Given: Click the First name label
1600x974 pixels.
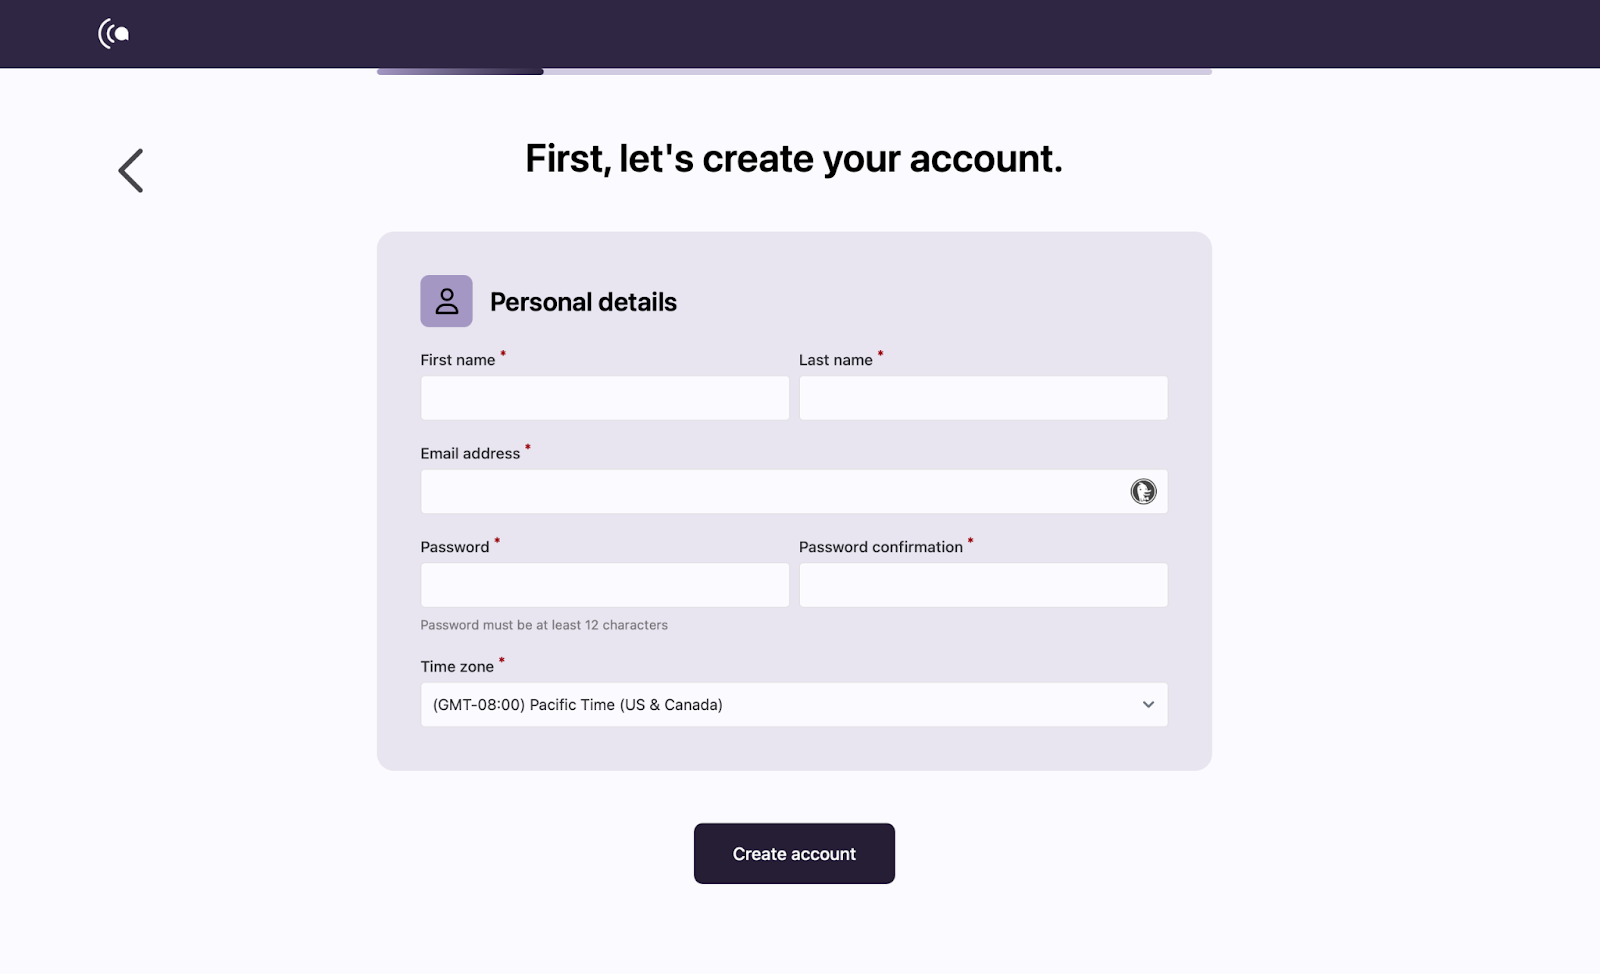Looking at the screenshot, I should tap(458, 360).
